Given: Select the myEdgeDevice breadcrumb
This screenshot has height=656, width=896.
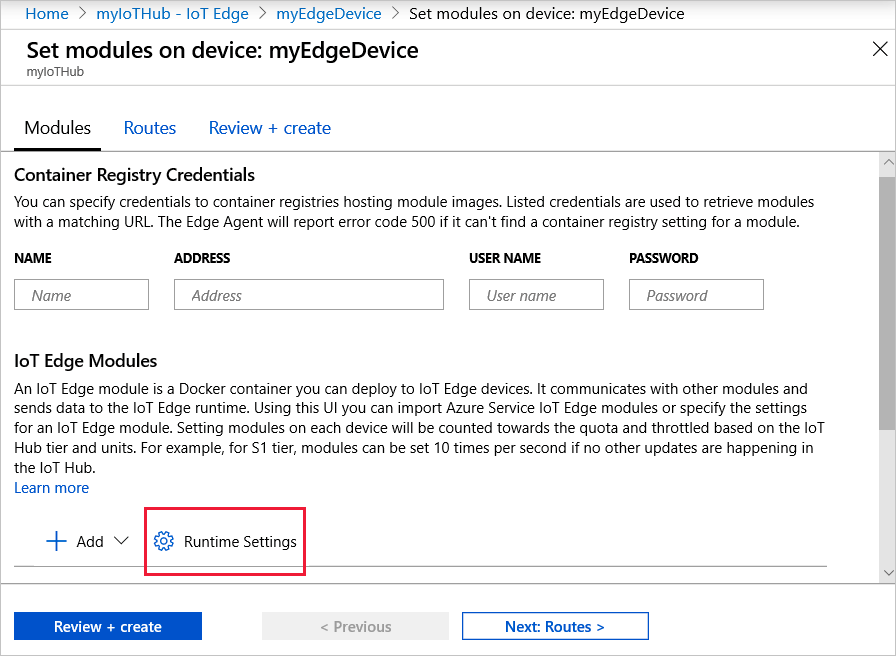Looking at the screenshot, I should point(329,13).
